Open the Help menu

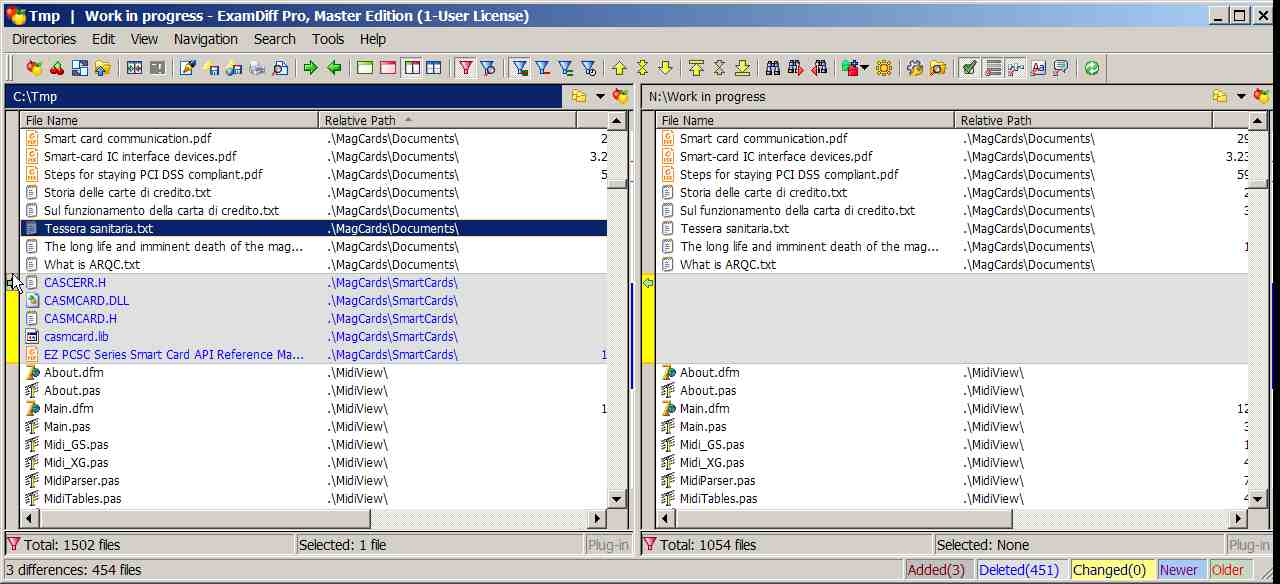click(x=373, y=39)
